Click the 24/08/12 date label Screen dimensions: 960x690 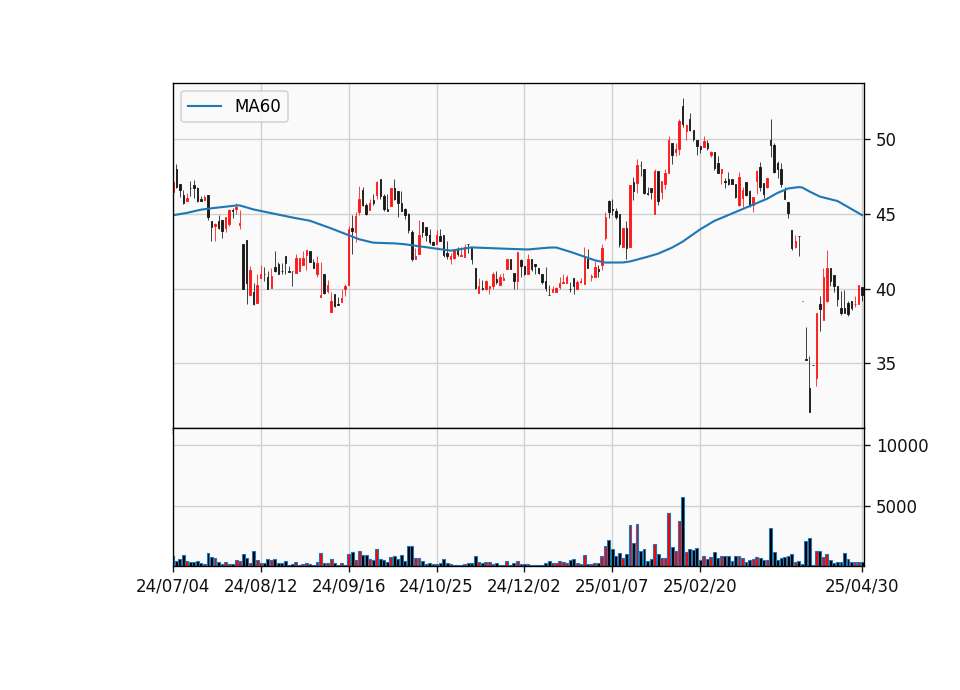261,586
